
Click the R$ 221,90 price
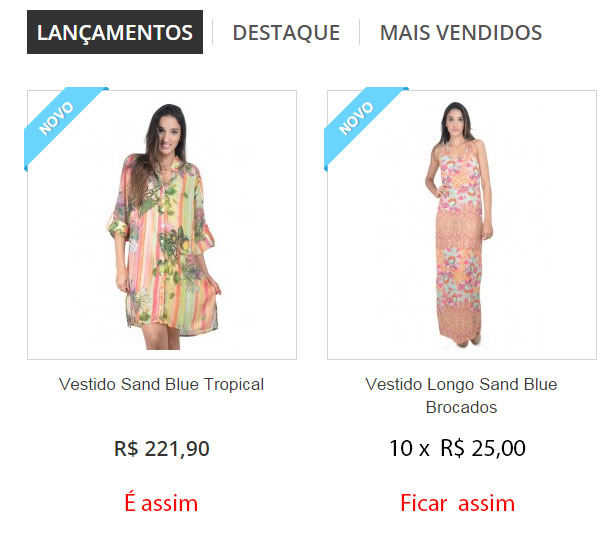162,449
